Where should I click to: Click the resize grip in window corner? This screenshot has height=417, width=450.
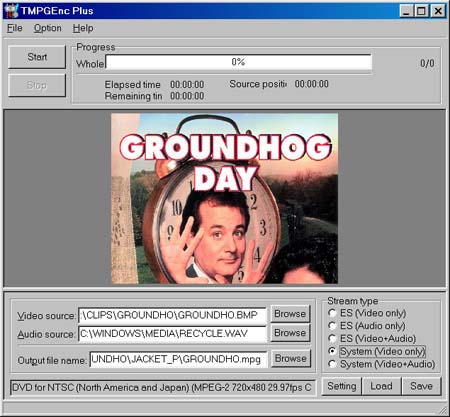pyautogui.click(x=443, y=409)
